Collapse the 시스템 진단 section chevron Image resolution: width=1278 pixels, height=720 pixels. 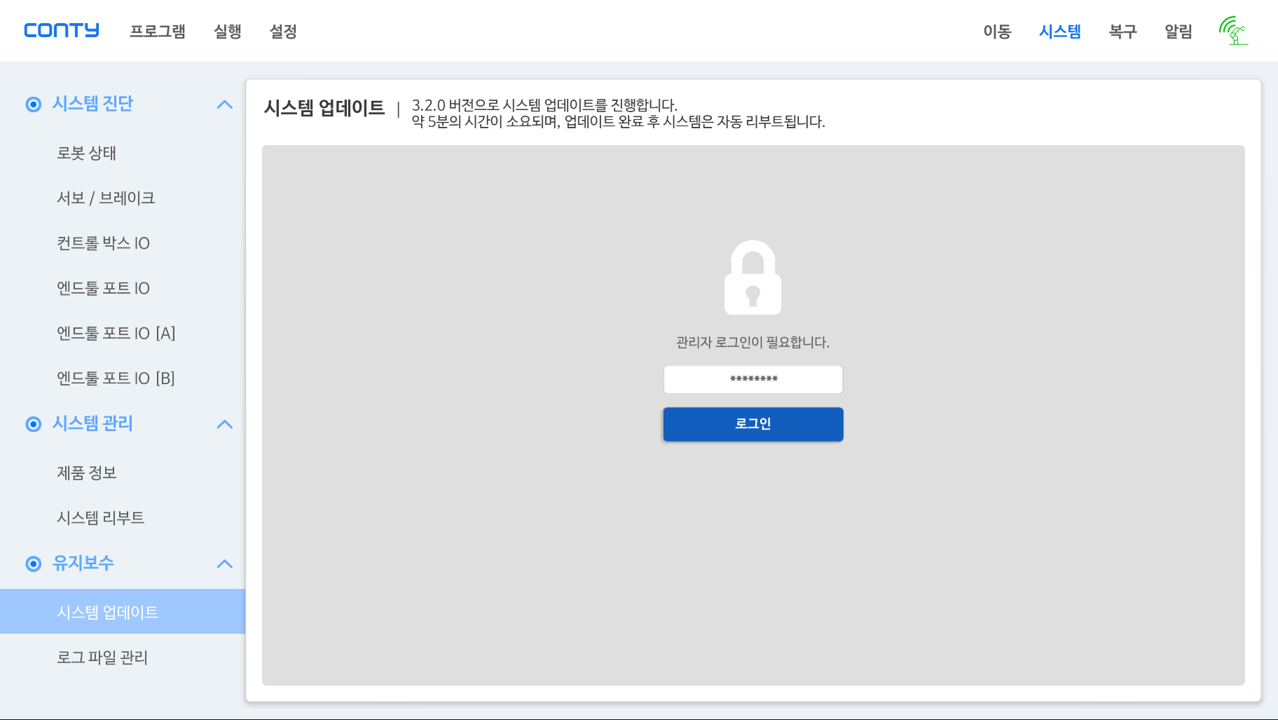[x=225, y=105]
